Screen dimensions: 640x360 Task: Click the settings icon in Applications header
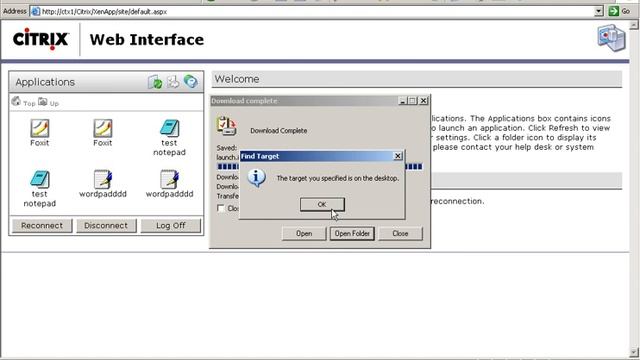coord(173,82)
